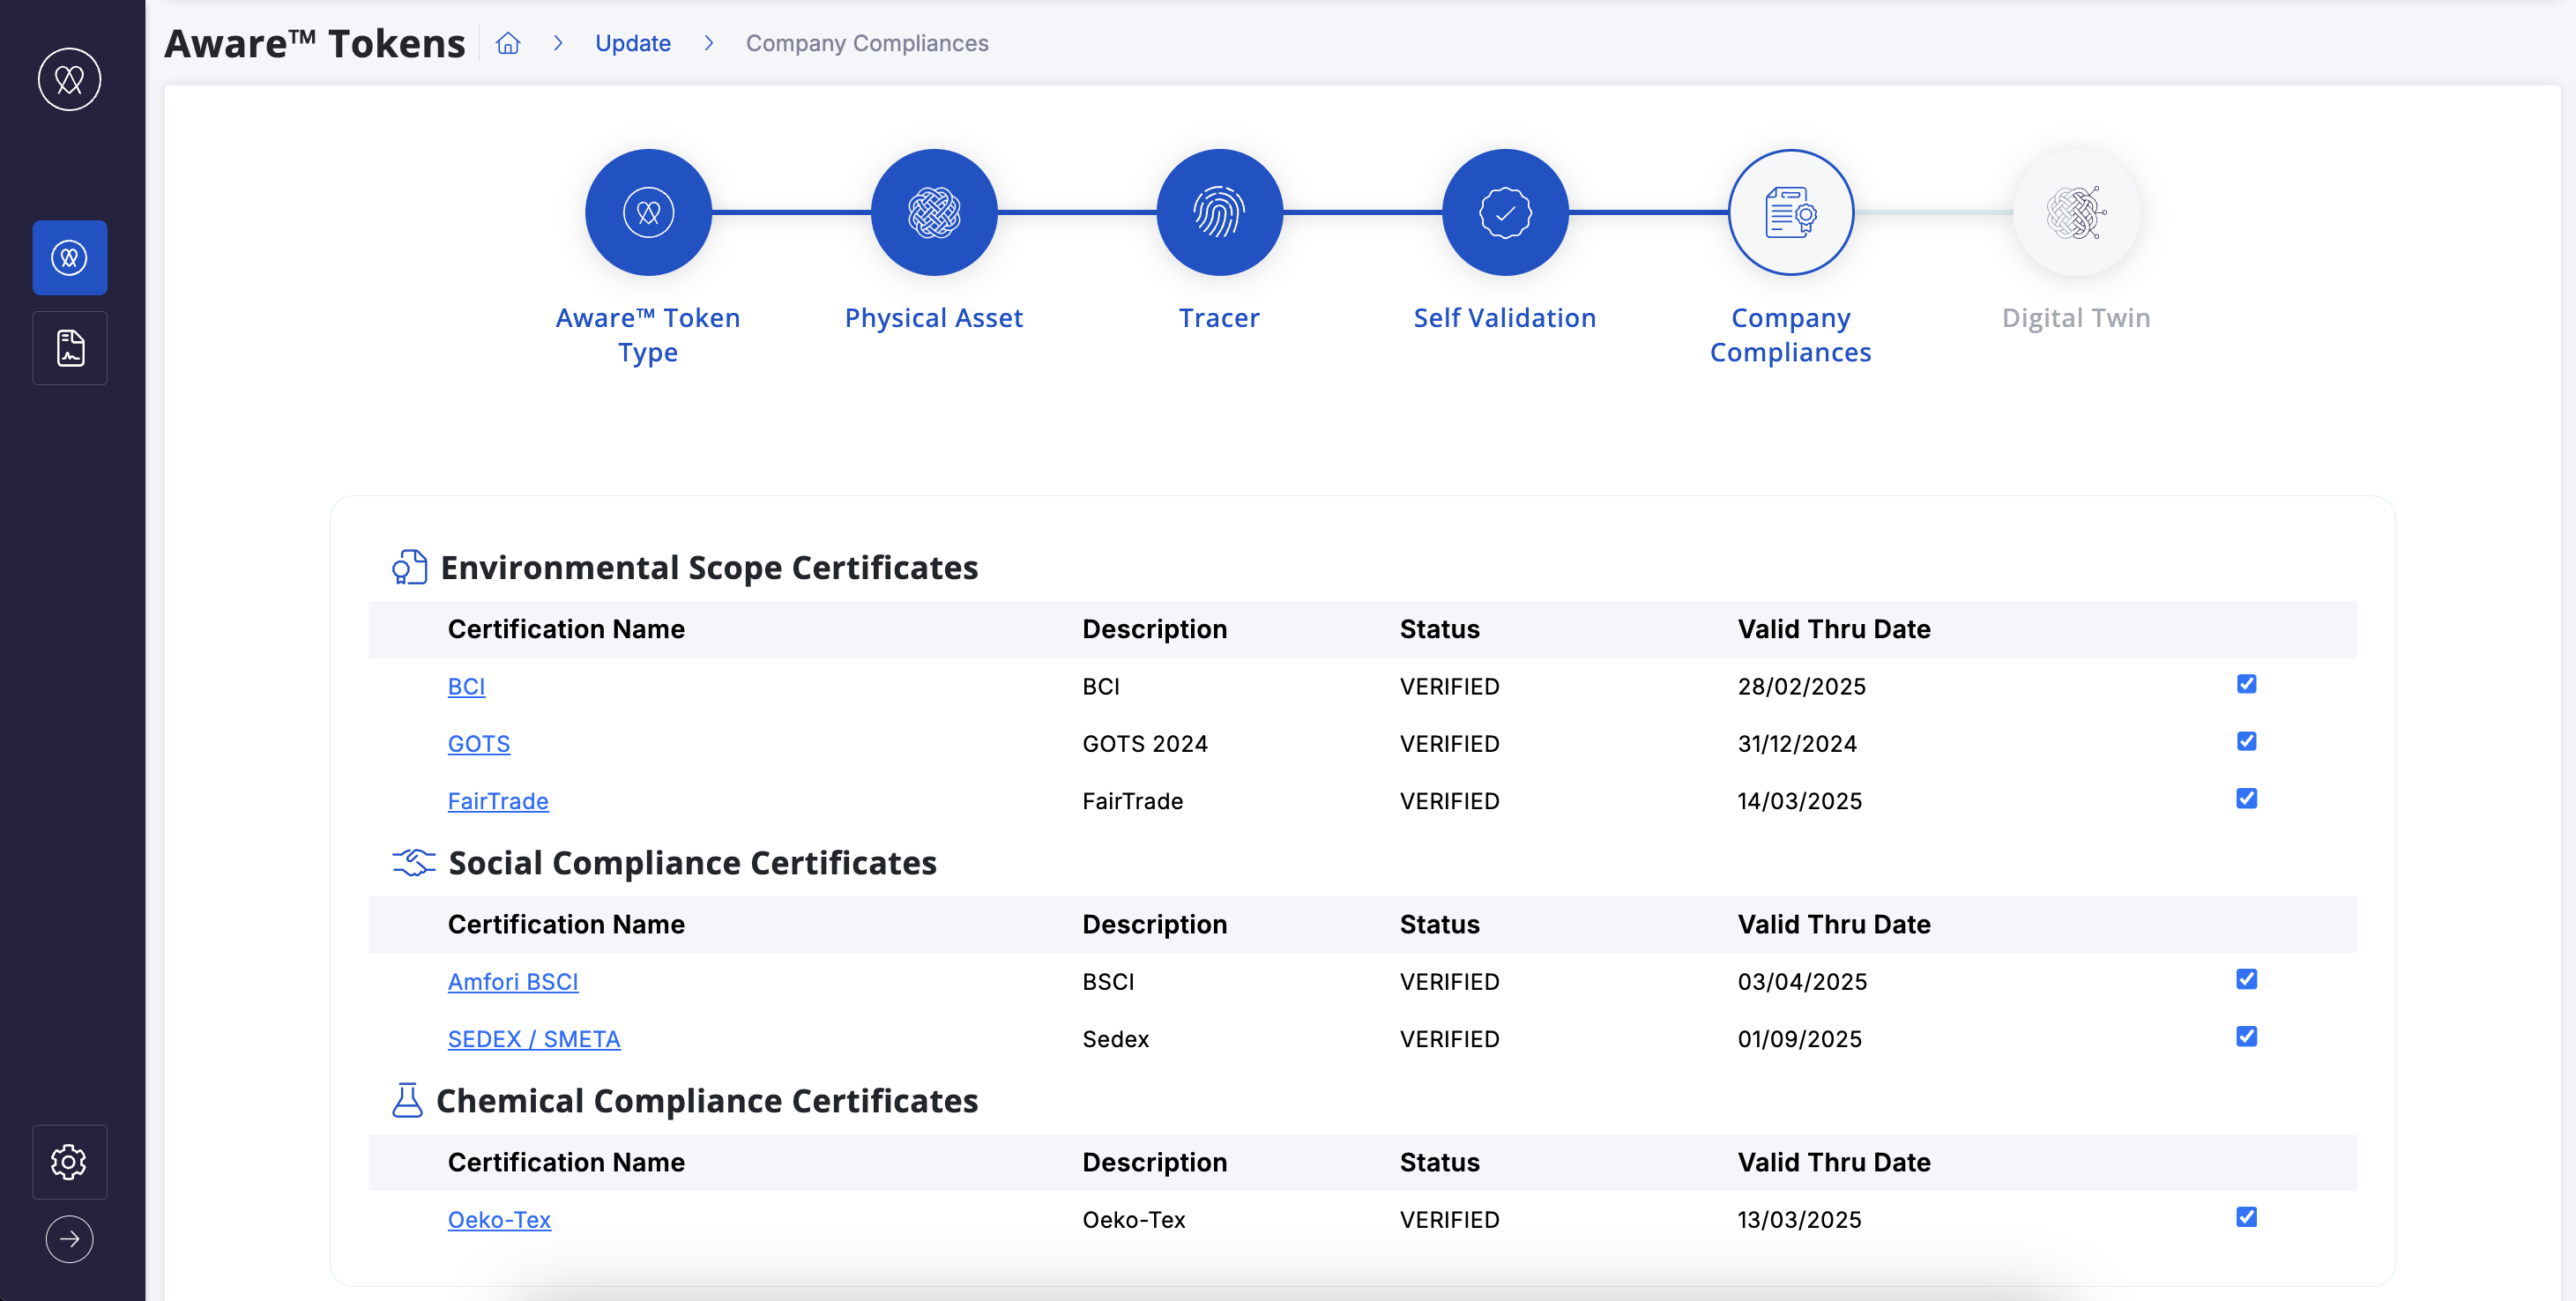Click the Aware Token Type step circle
The width and height of the screenshot is (2576, 1301).
coord(648,212)
